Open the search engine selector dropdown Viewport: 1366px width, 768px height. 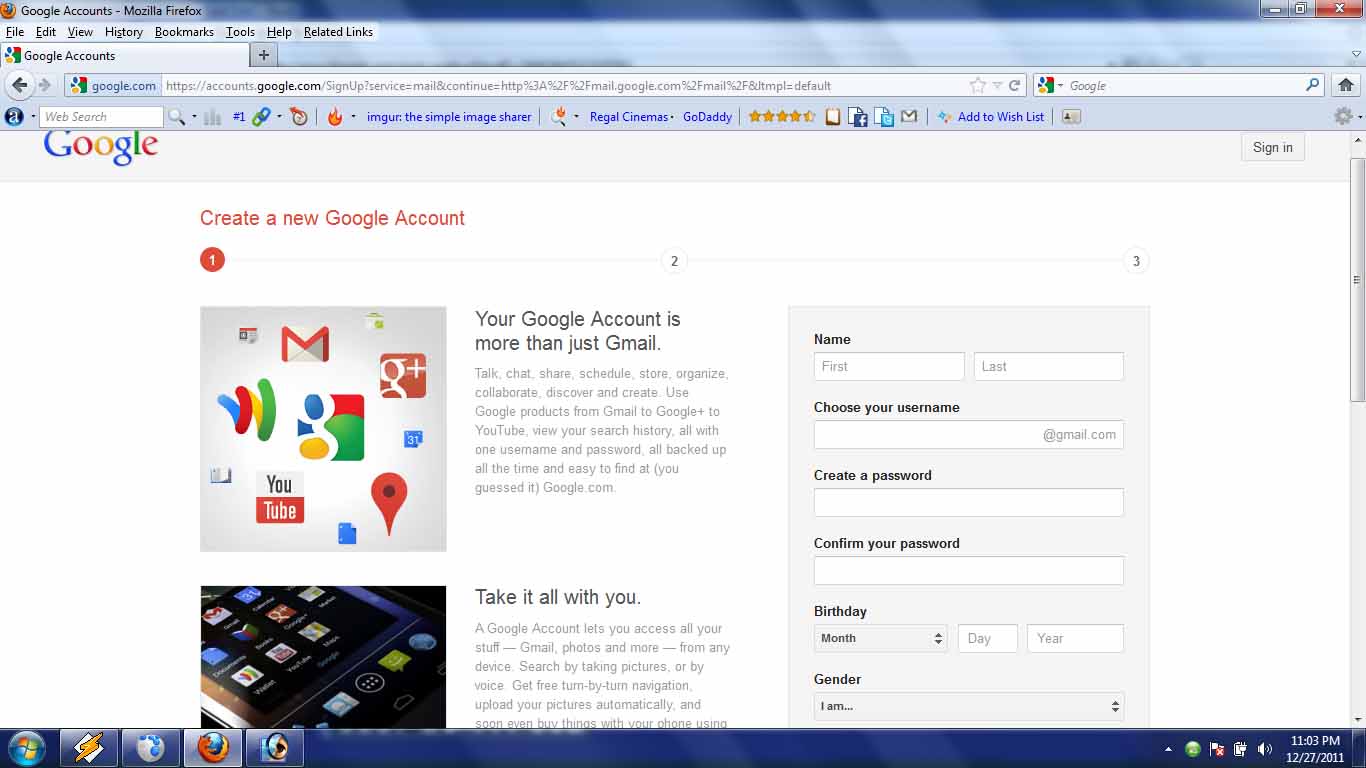pyautogui.click(x=1050, y=85)
